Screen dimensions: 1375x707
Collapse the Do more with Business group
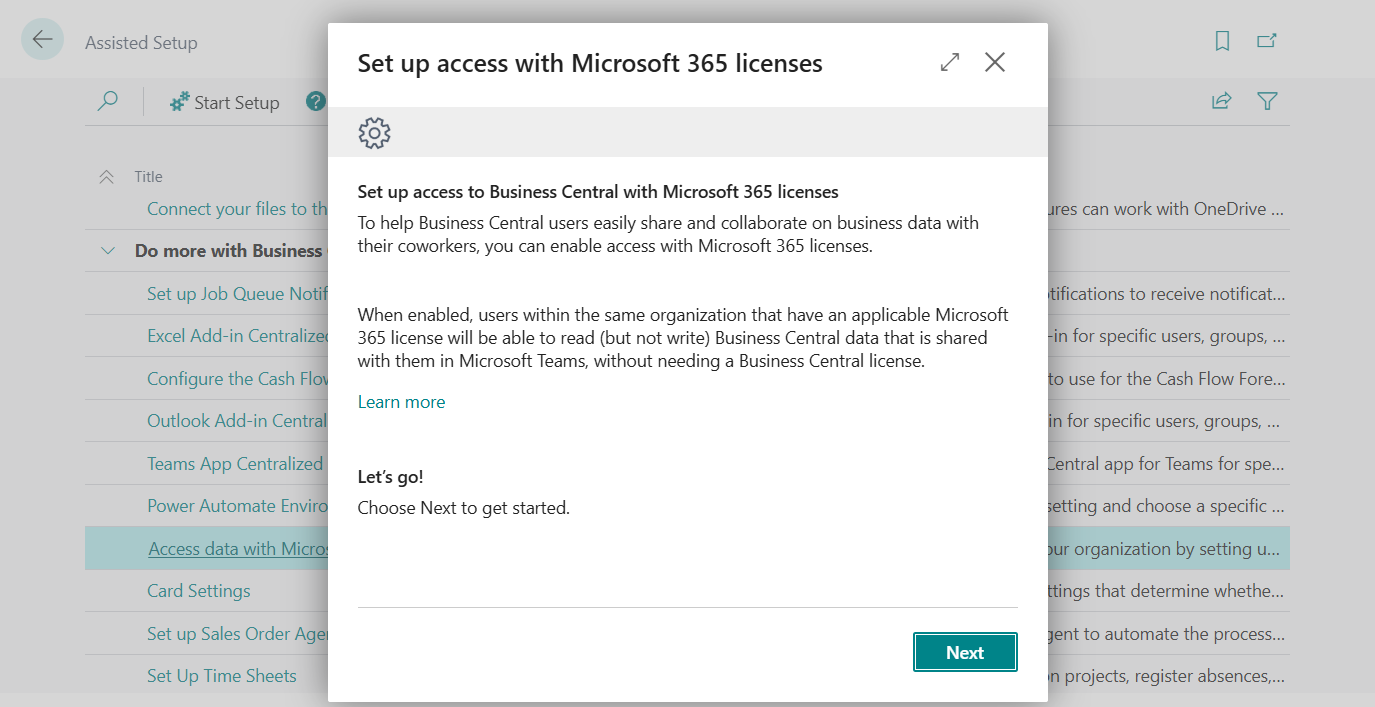click(108, 250)
